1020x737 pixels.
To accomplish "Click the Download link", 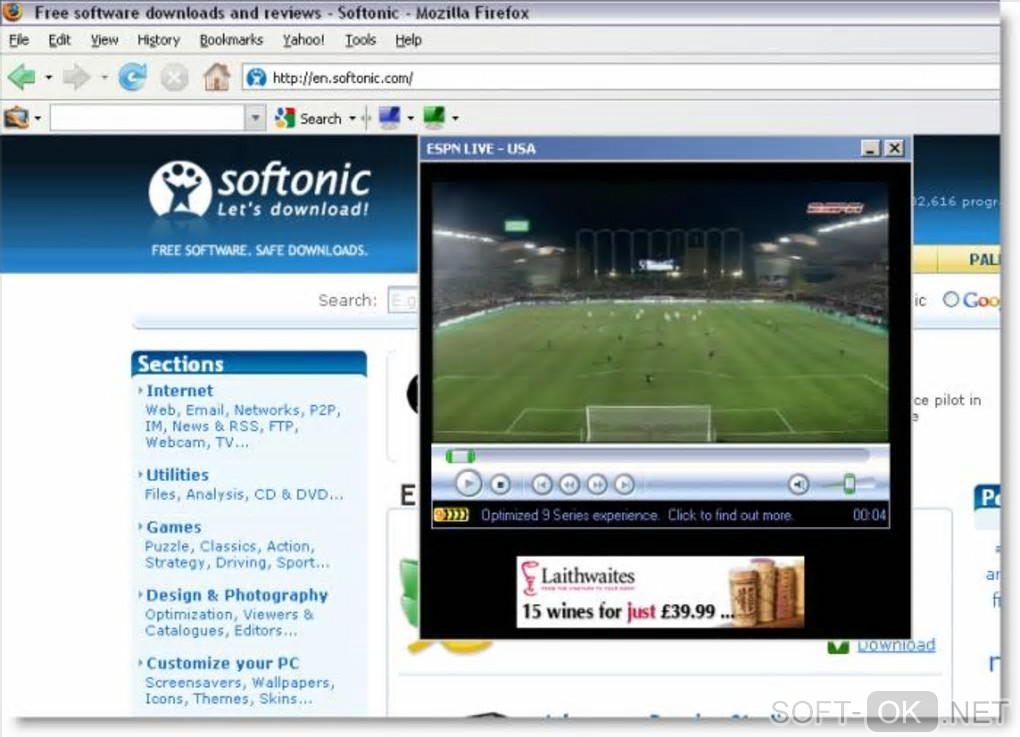I will [x=896, y=645].
